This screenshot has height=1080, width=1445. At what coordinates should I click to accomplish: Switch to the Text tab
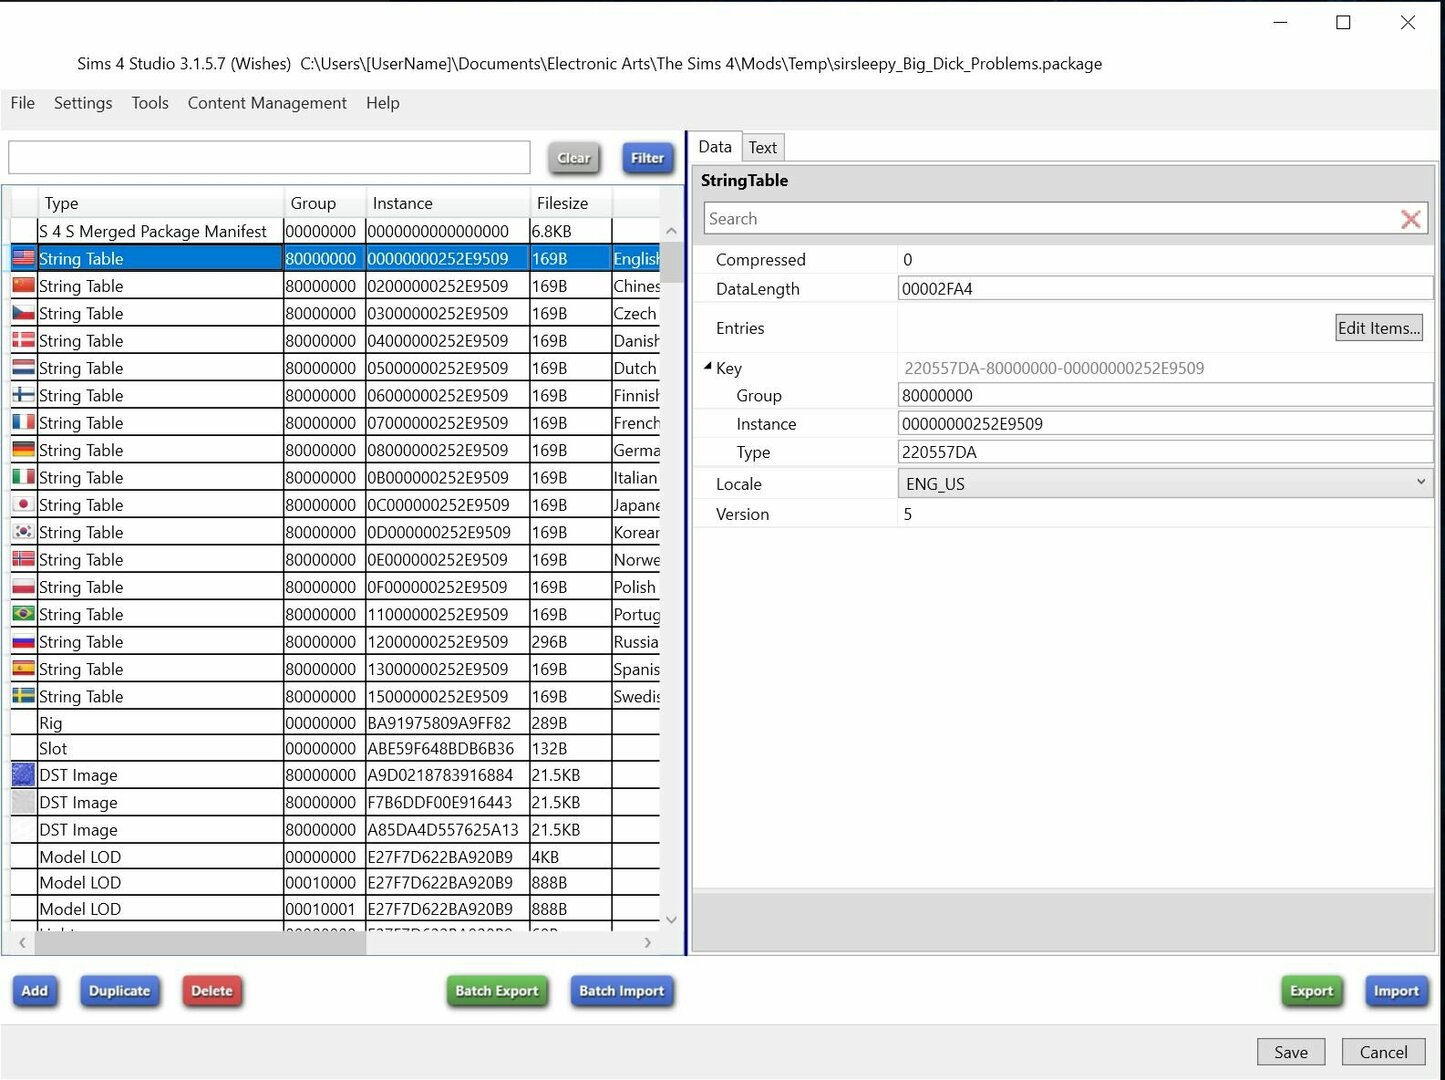click(763, 148)
